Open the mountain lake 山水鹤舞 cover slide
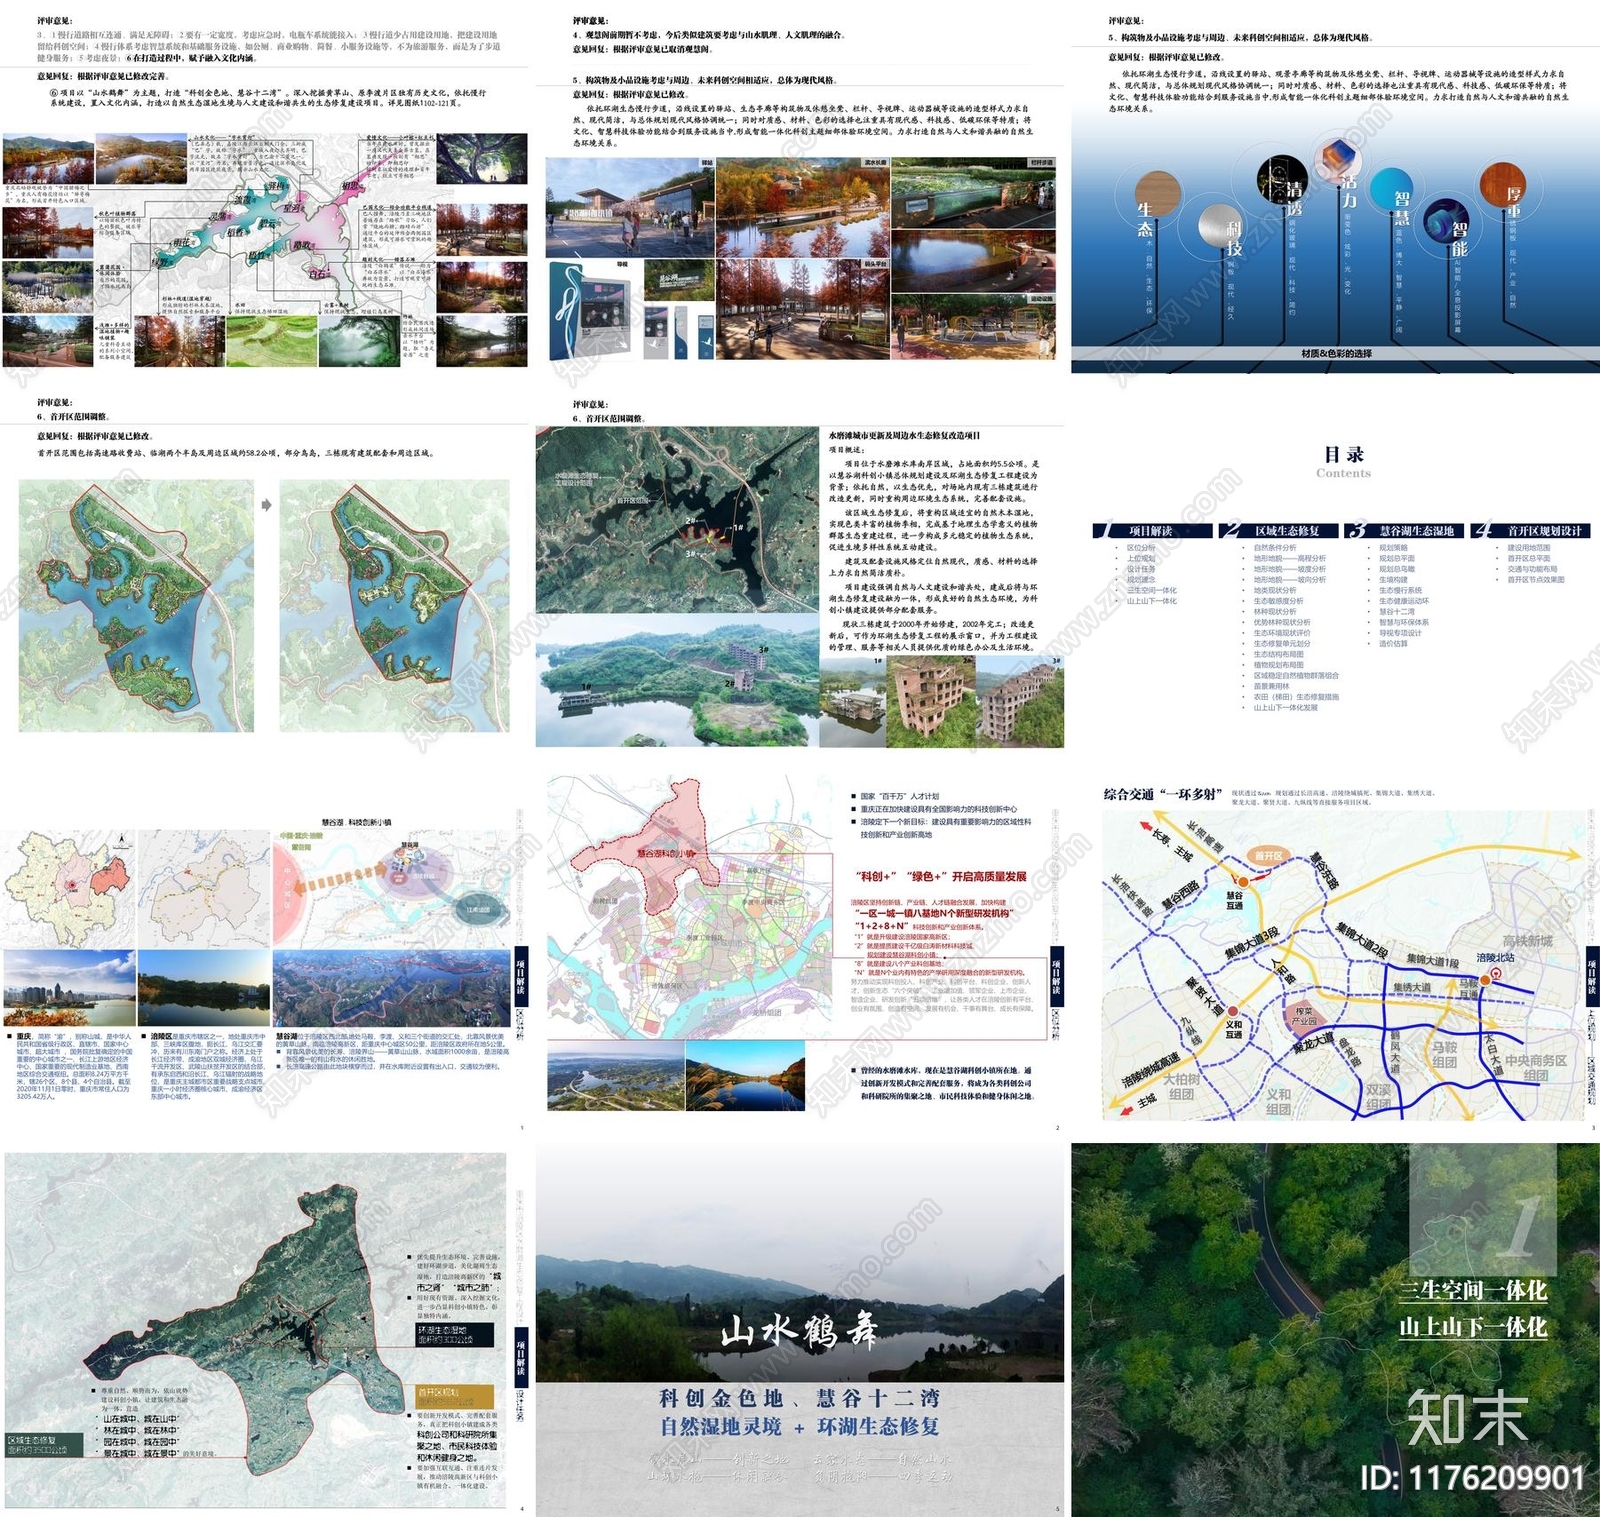This screenshot has height=1517, width=1600. (799, 1330)
